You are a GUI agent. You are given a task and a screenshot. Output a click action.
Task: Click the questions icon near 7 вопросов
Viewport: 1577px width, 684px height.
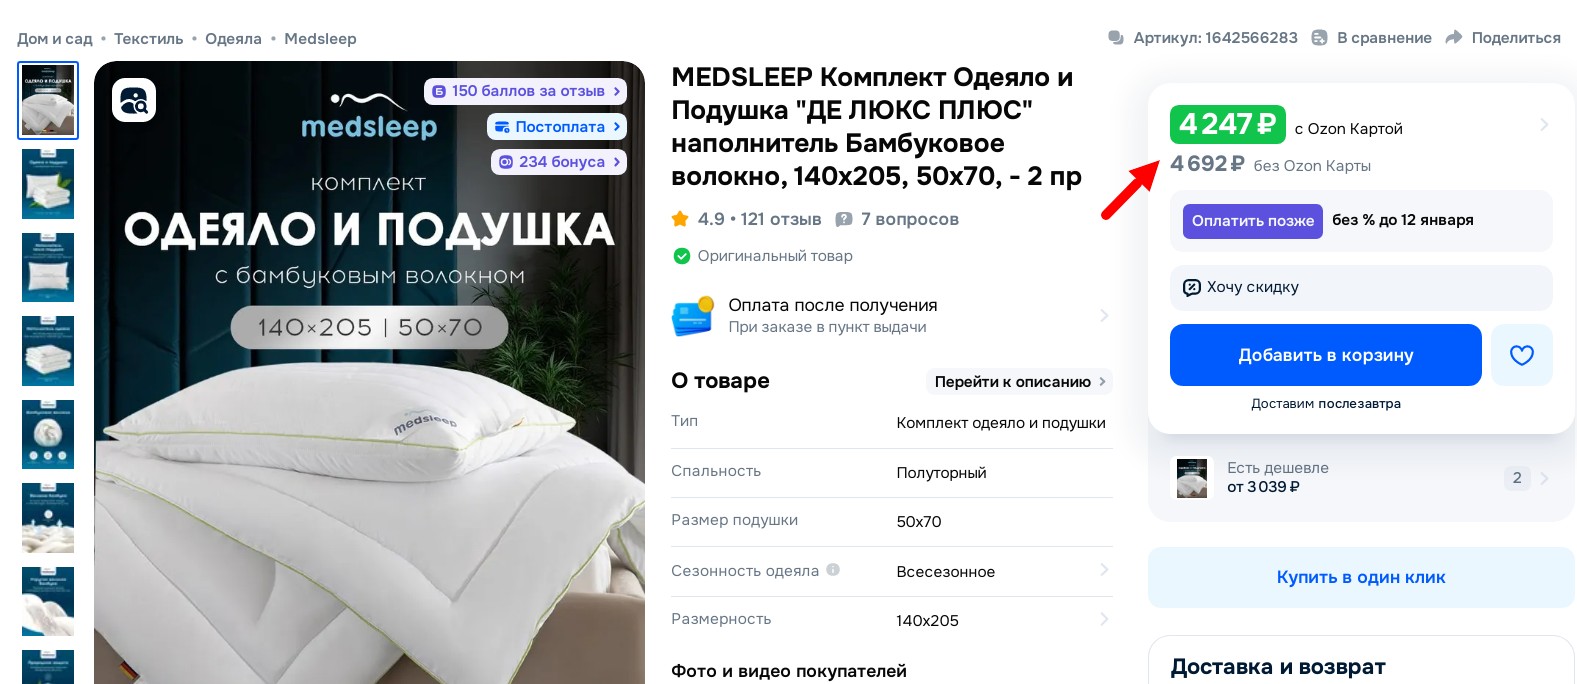click(x=844, y=219)
